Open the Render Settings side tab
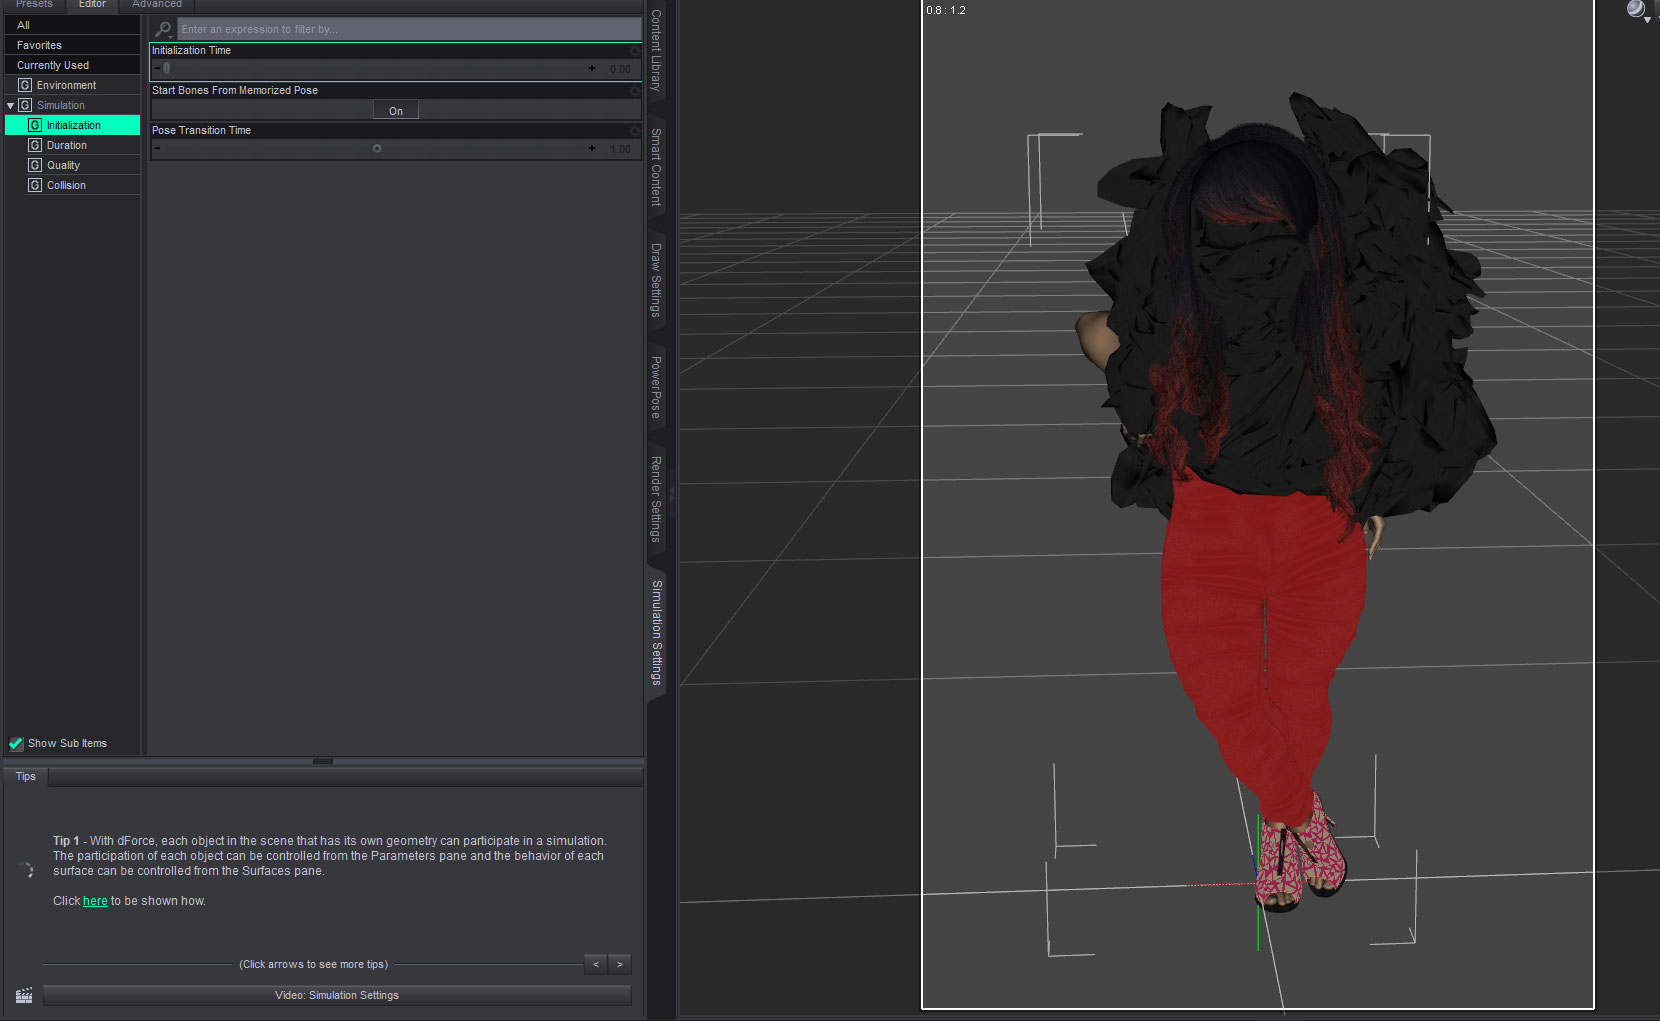This screenshot has height=1021, width=1660. (x=656, y=499)
